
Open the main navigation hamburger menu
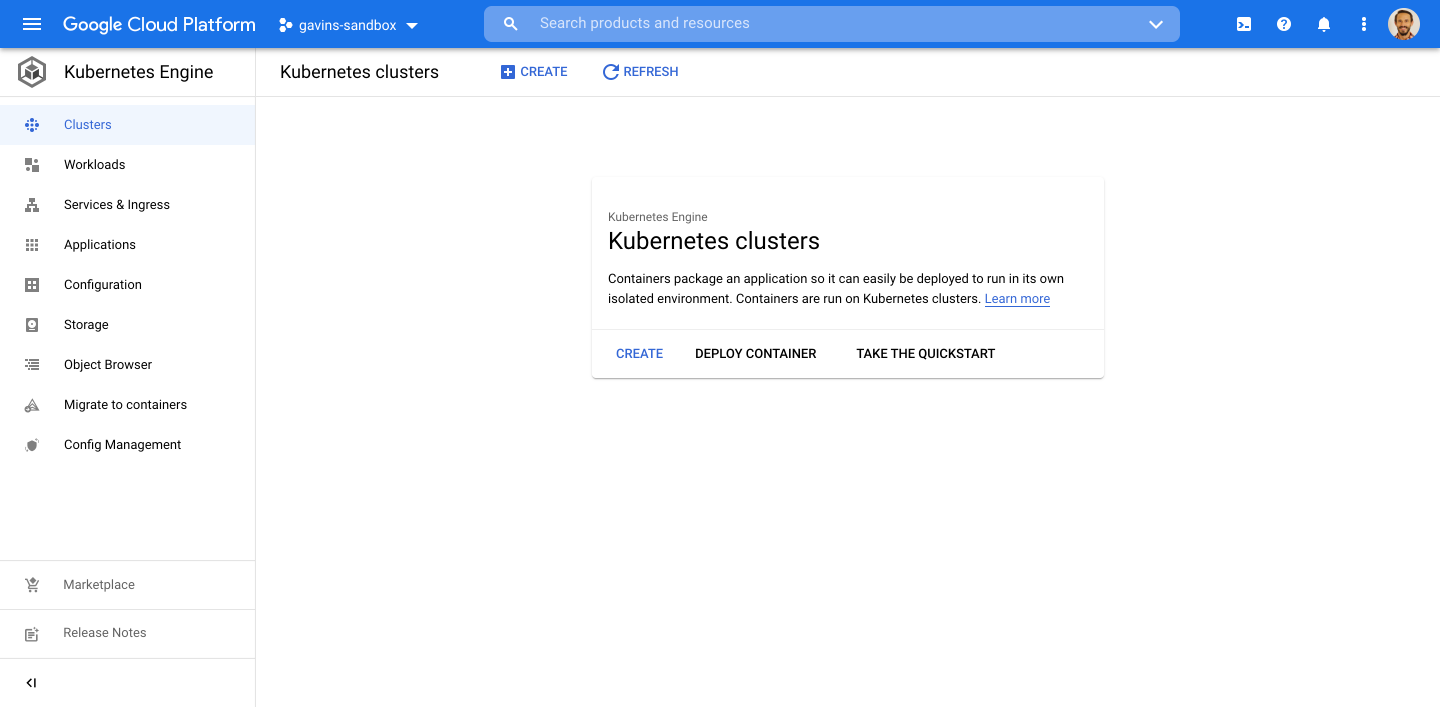(x=32, y=24)
